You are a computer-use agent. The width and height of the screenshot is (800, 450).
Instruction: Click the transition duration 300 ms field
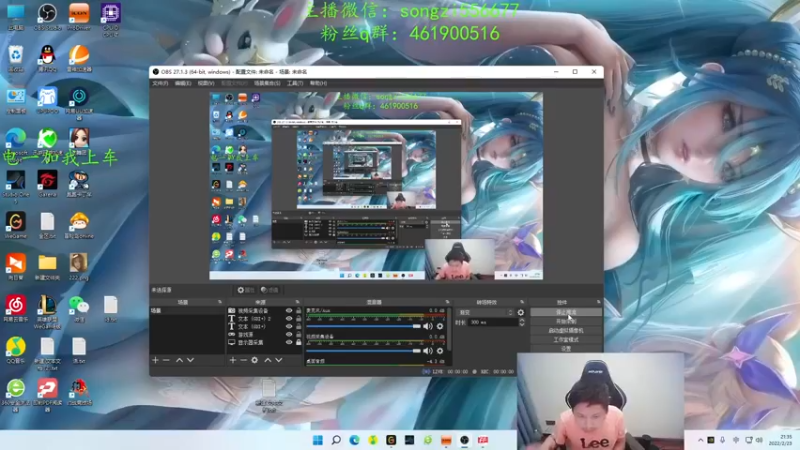[x=493, y=322]
